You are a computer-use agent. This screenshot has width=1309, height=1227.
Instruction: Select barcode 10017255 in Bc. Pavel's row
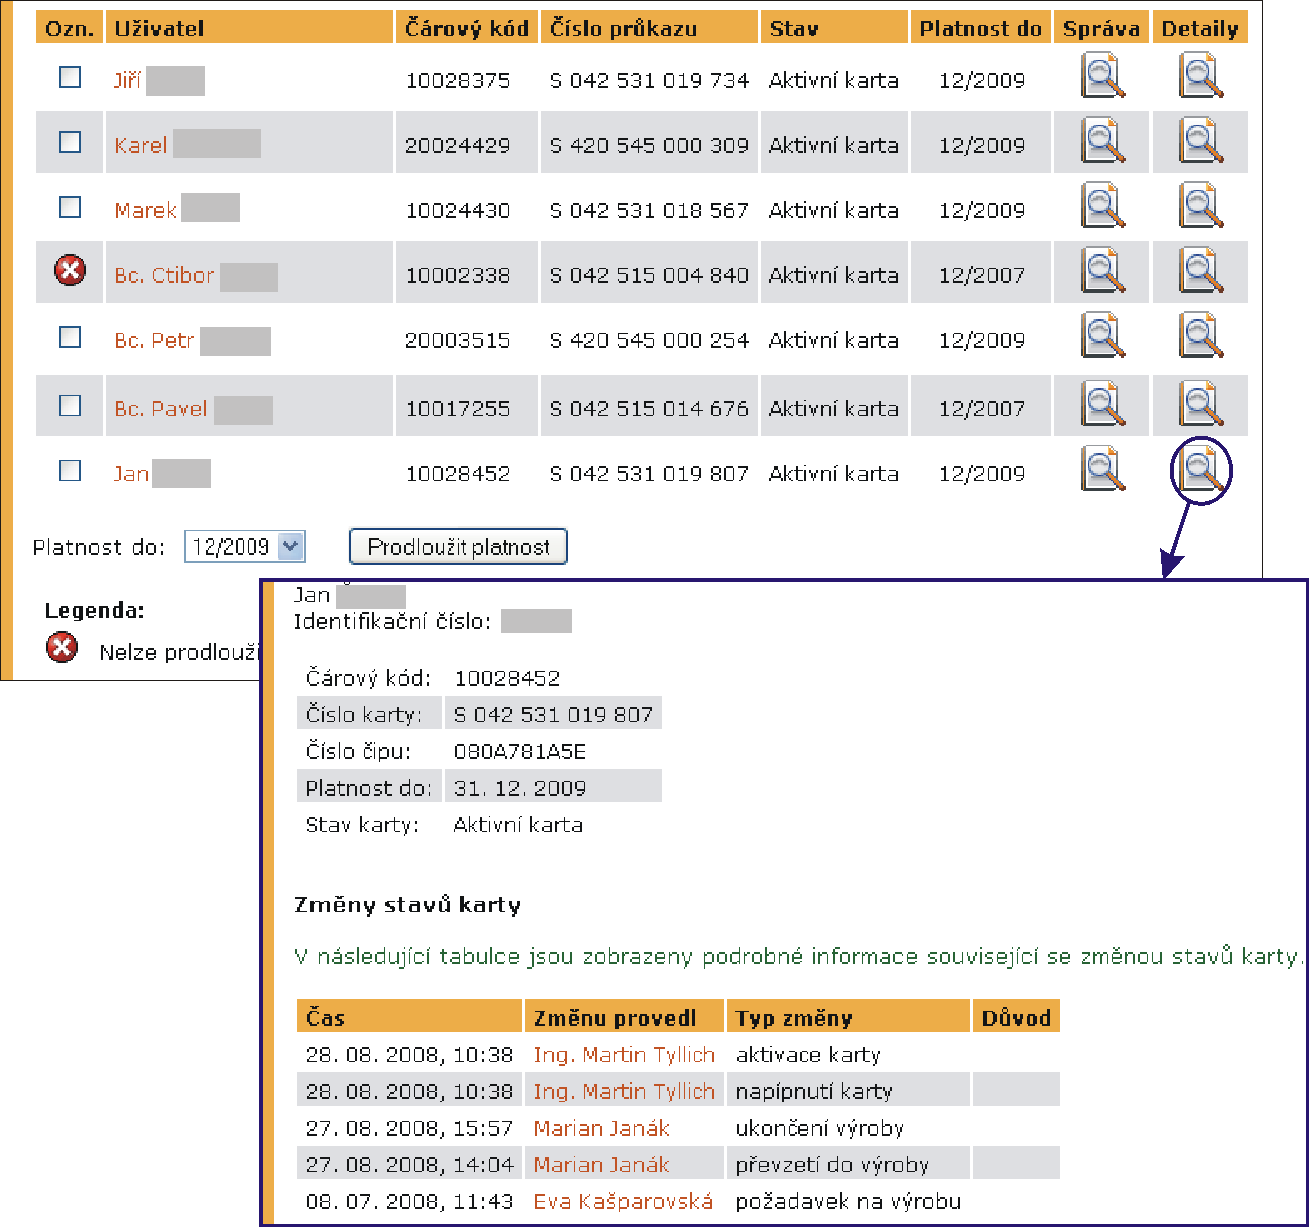[457, 408]
